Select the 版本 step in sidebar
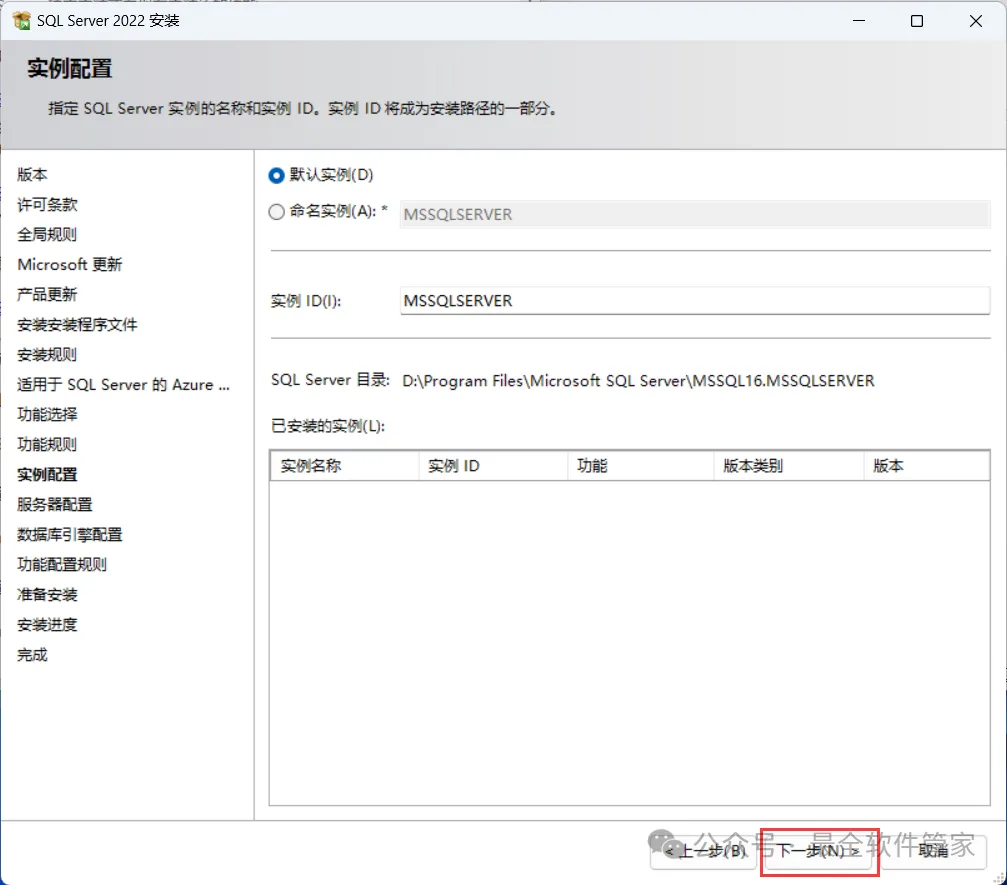This screenshot has height=885, width=1007. (32, 175)
